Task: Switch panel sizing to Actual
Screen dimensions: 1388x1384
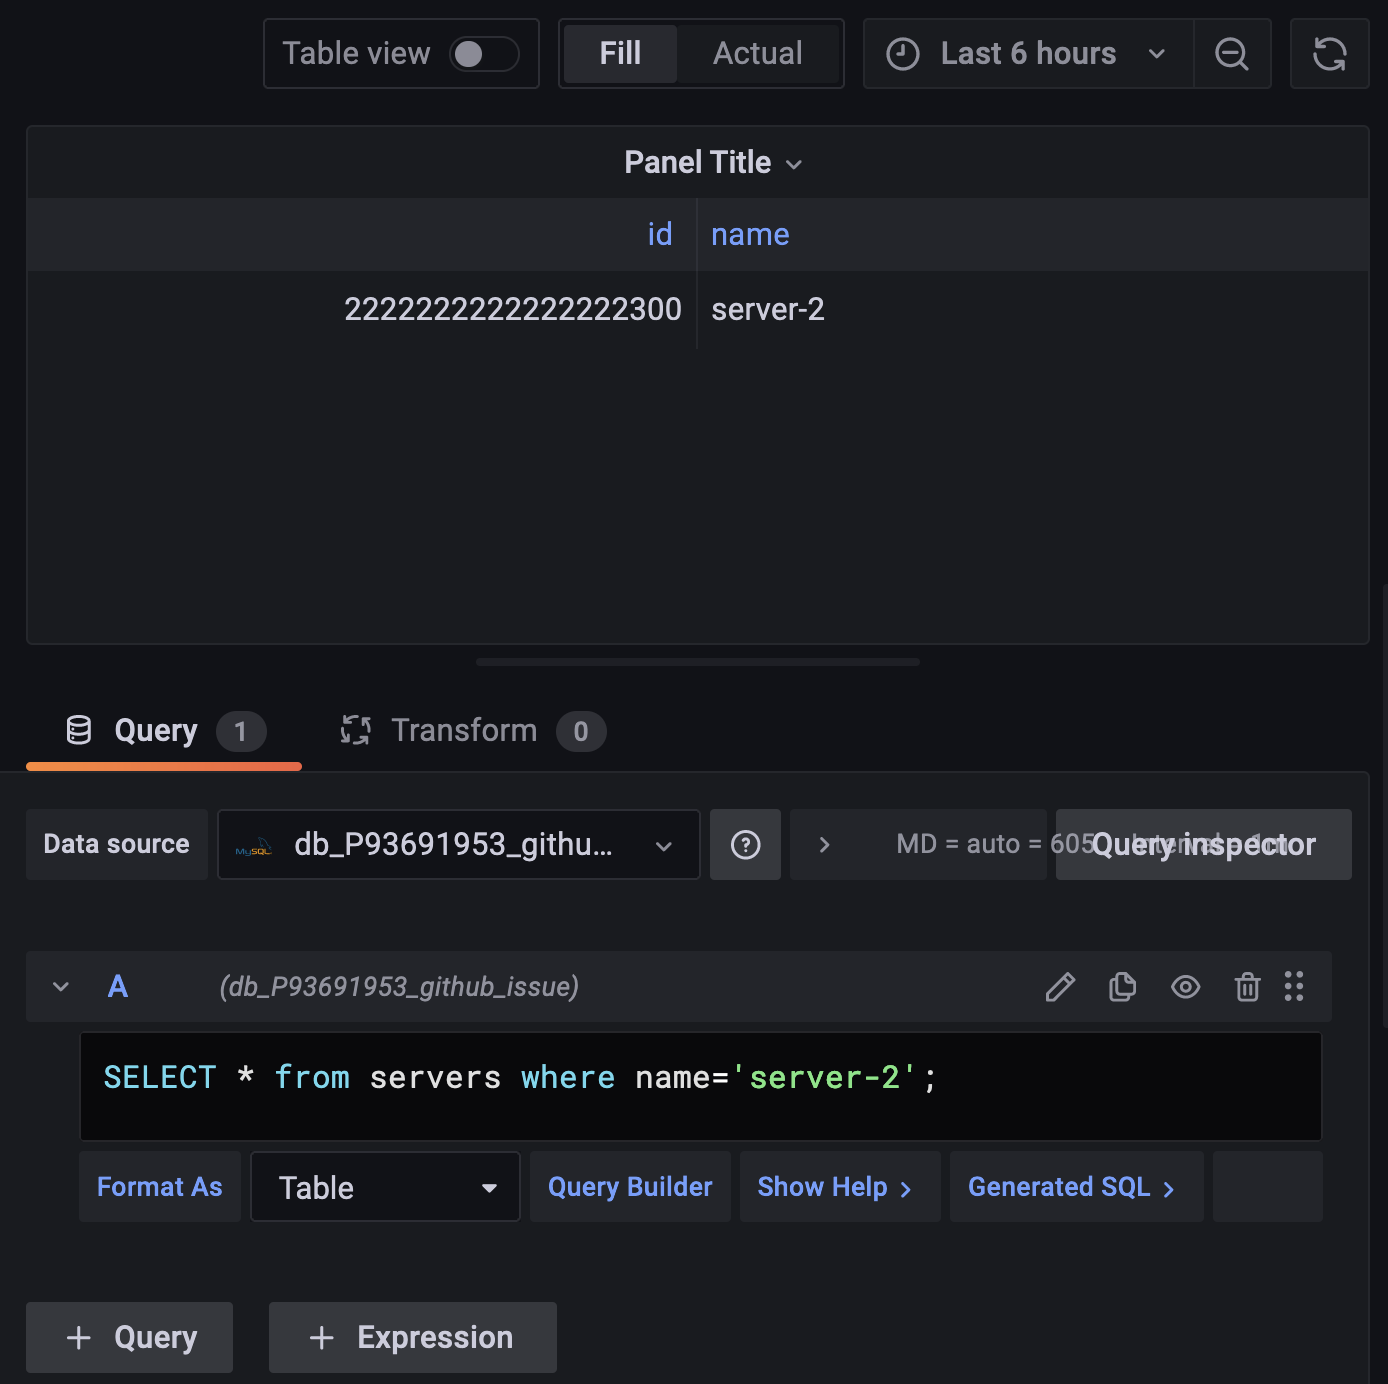Action: click(757, 53)
